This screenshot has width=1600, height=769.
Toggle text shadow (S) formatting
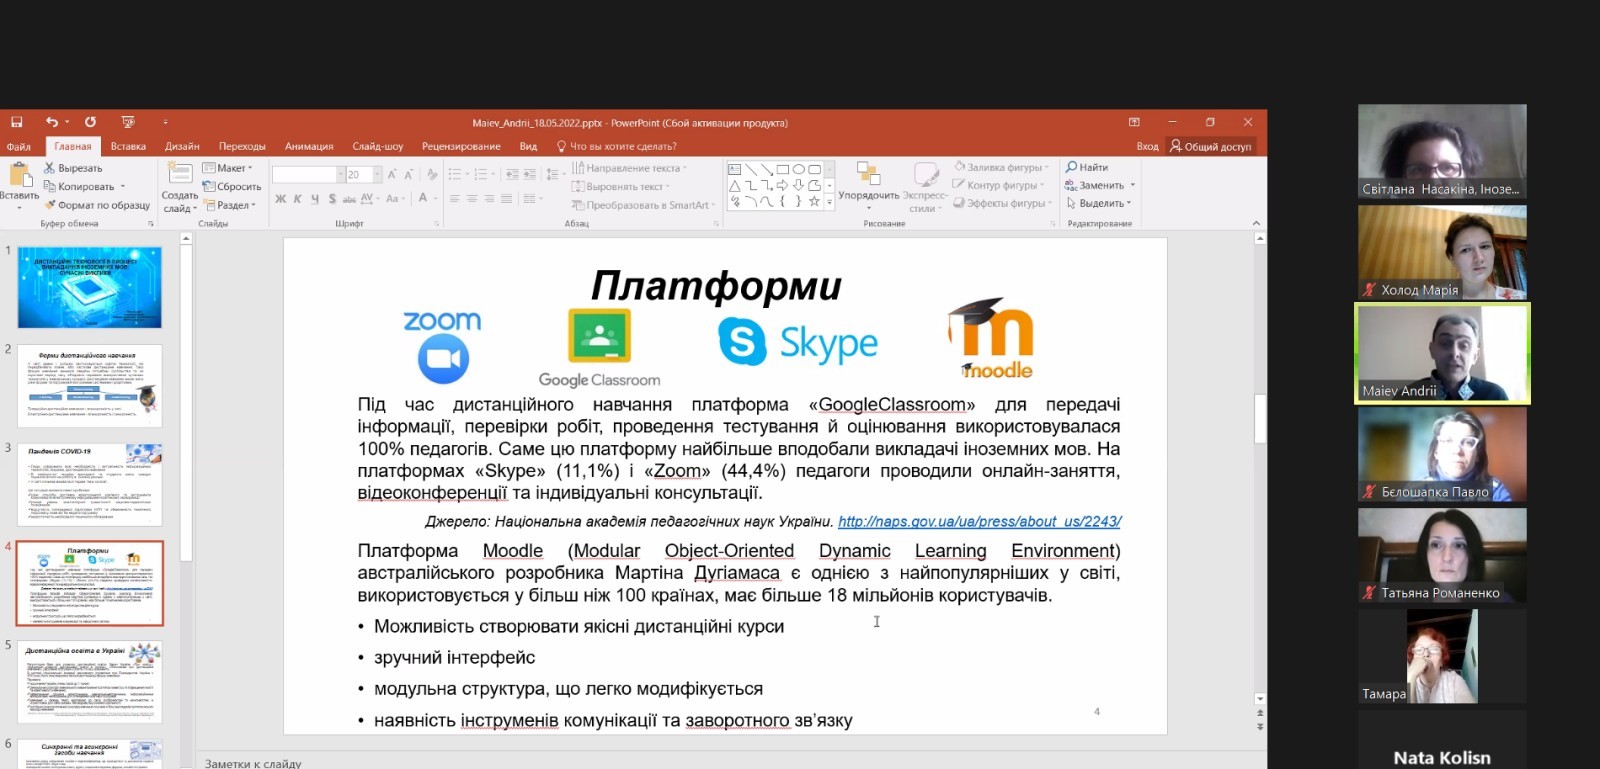coord(332,199)
